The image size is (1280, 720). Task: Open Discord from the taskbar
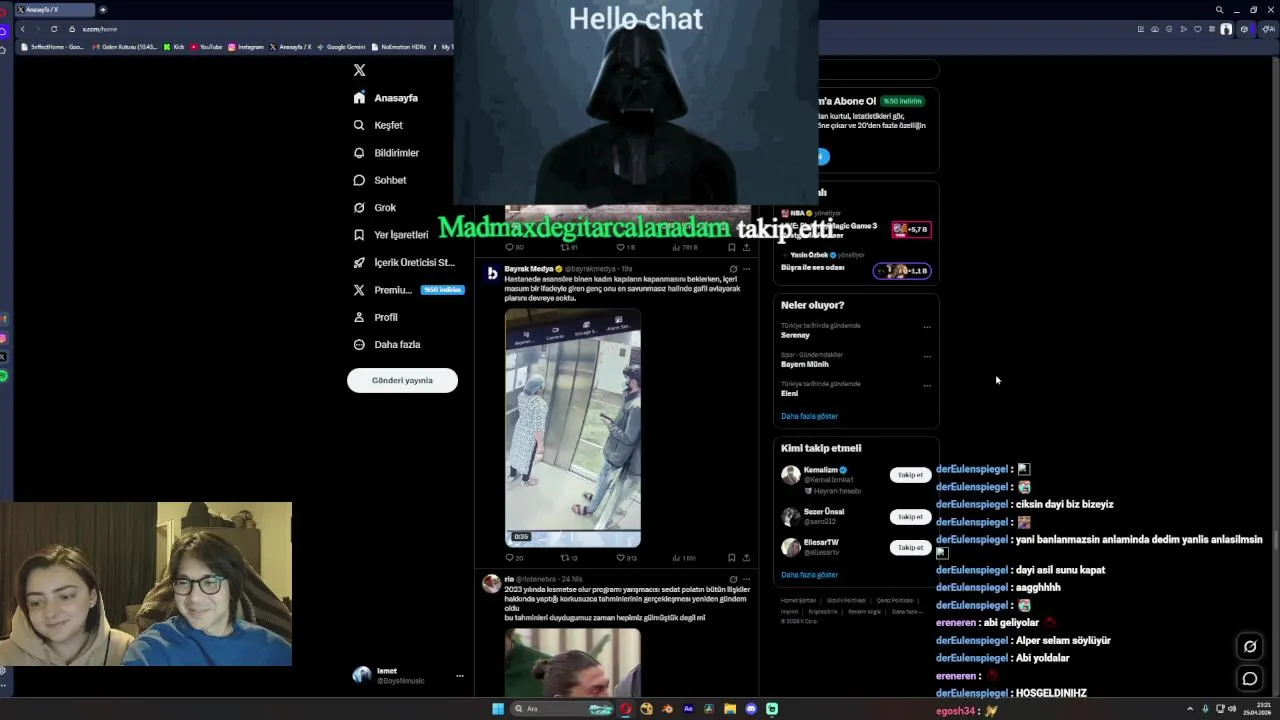751,709
